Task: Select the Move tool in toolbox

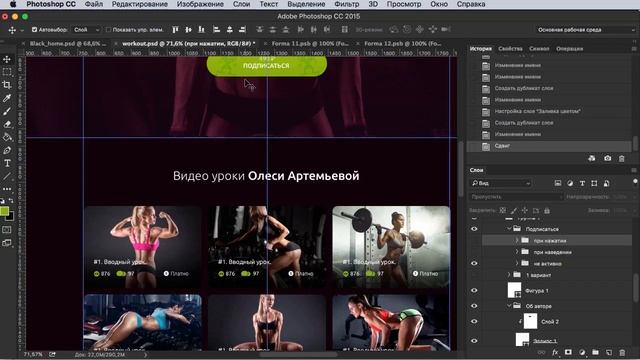Action: click(x=7, y=60)
